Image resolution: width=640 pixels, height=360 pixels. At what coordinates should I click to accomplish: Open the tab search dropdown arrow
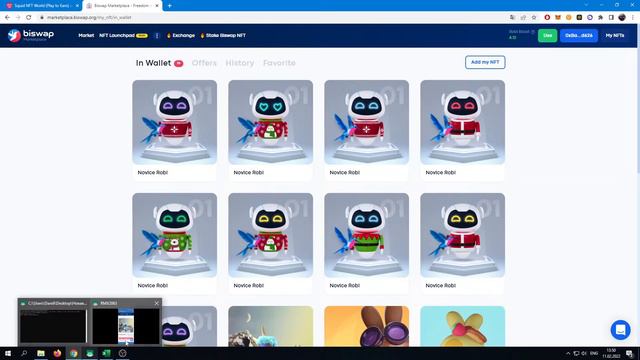[x=586, y=5]
